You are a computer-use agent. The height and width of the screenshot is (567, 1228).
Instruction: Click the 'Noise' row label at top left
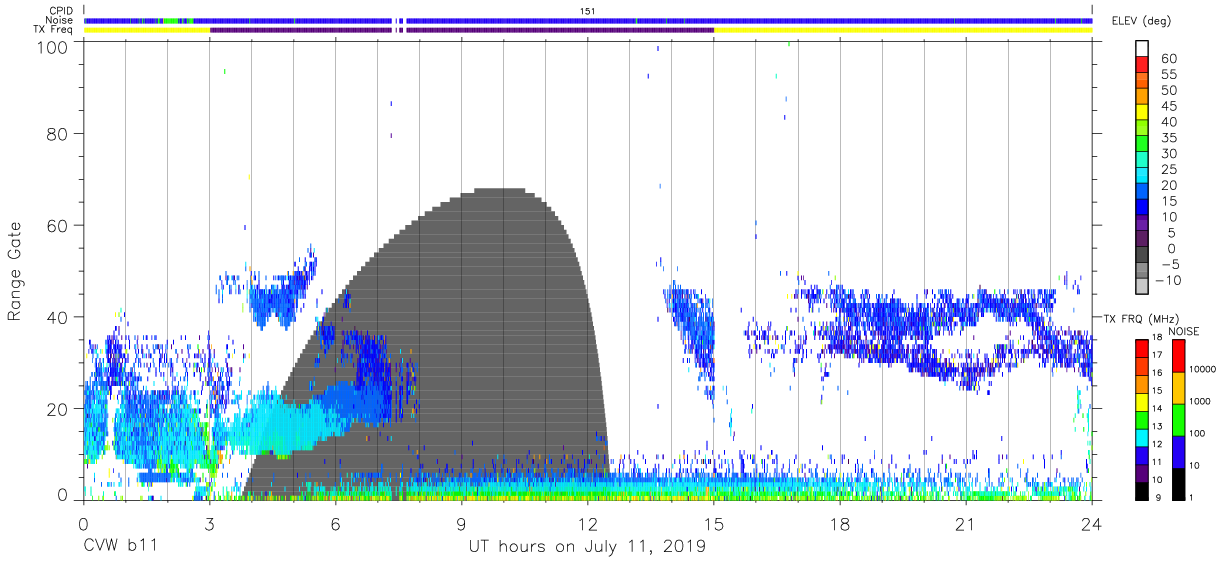tap(60, 20)
